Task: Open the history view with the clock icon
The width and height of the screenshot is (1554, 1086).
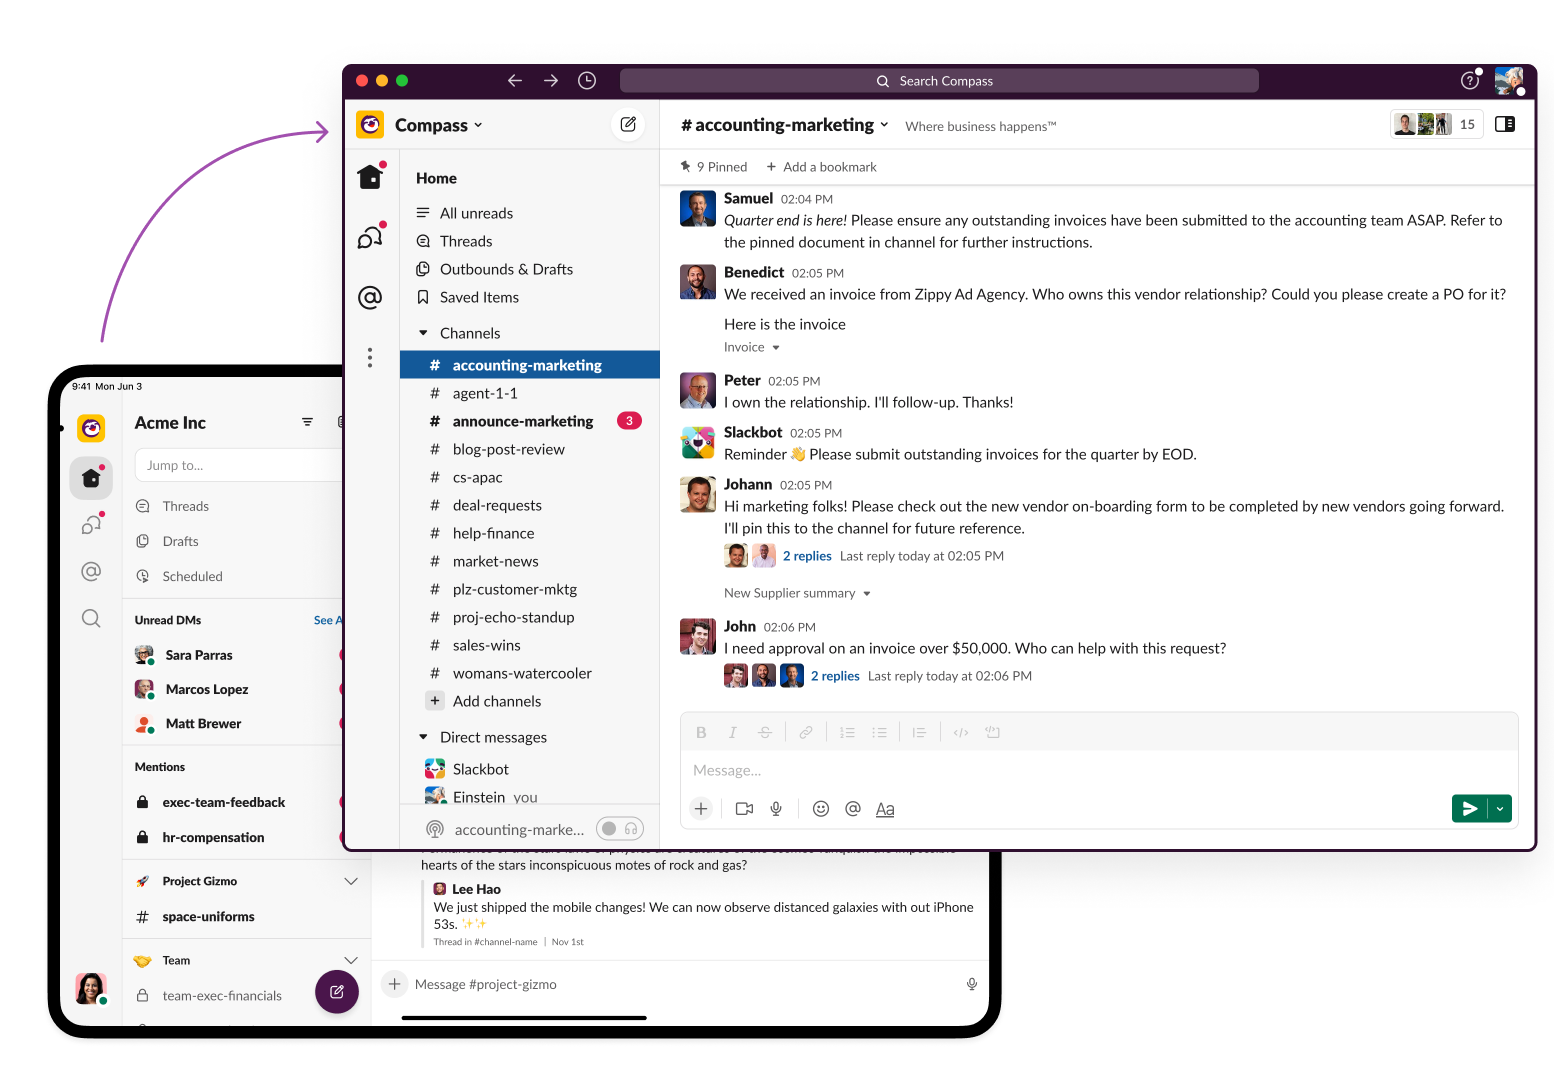Action: 587,80
